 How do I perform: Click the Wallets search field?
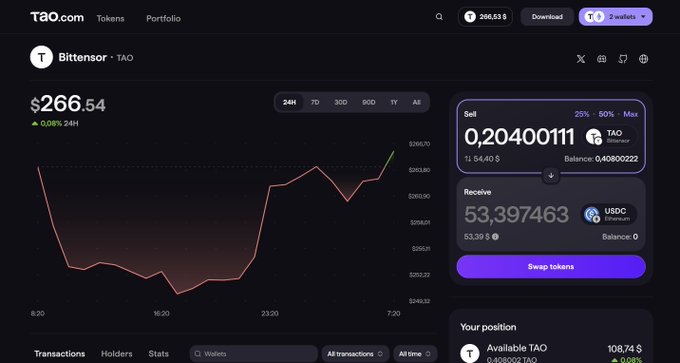coord(254,354)
